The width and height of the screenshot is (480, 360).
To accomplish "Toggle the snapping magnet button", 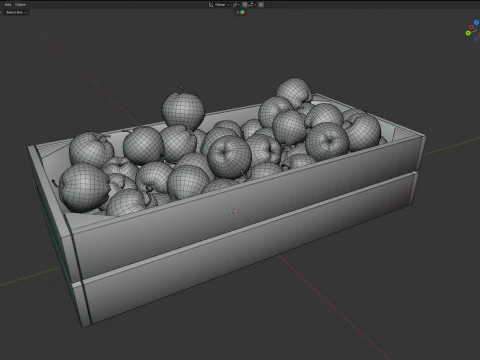I will pyautogui.click(x=245, y=5).
